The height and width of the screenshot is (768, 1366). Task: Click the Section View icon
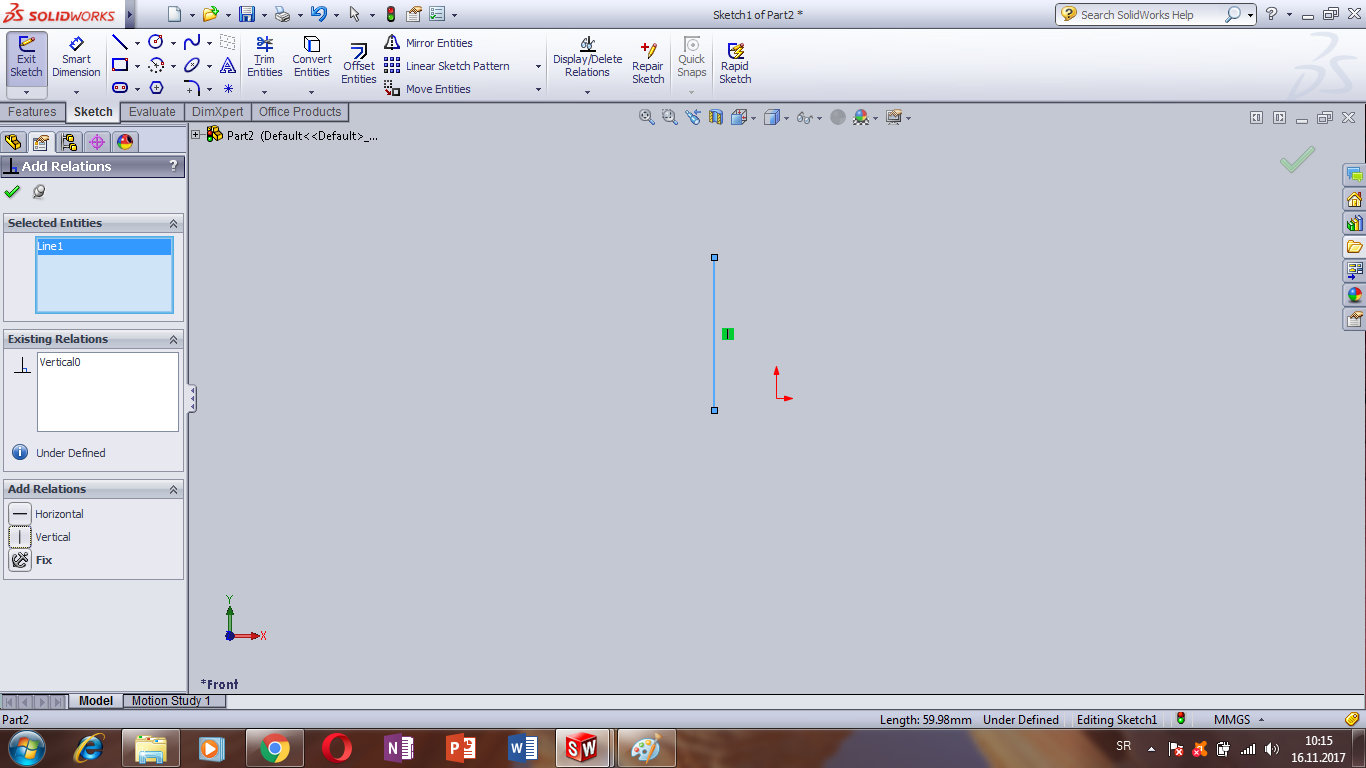[715, 117]
